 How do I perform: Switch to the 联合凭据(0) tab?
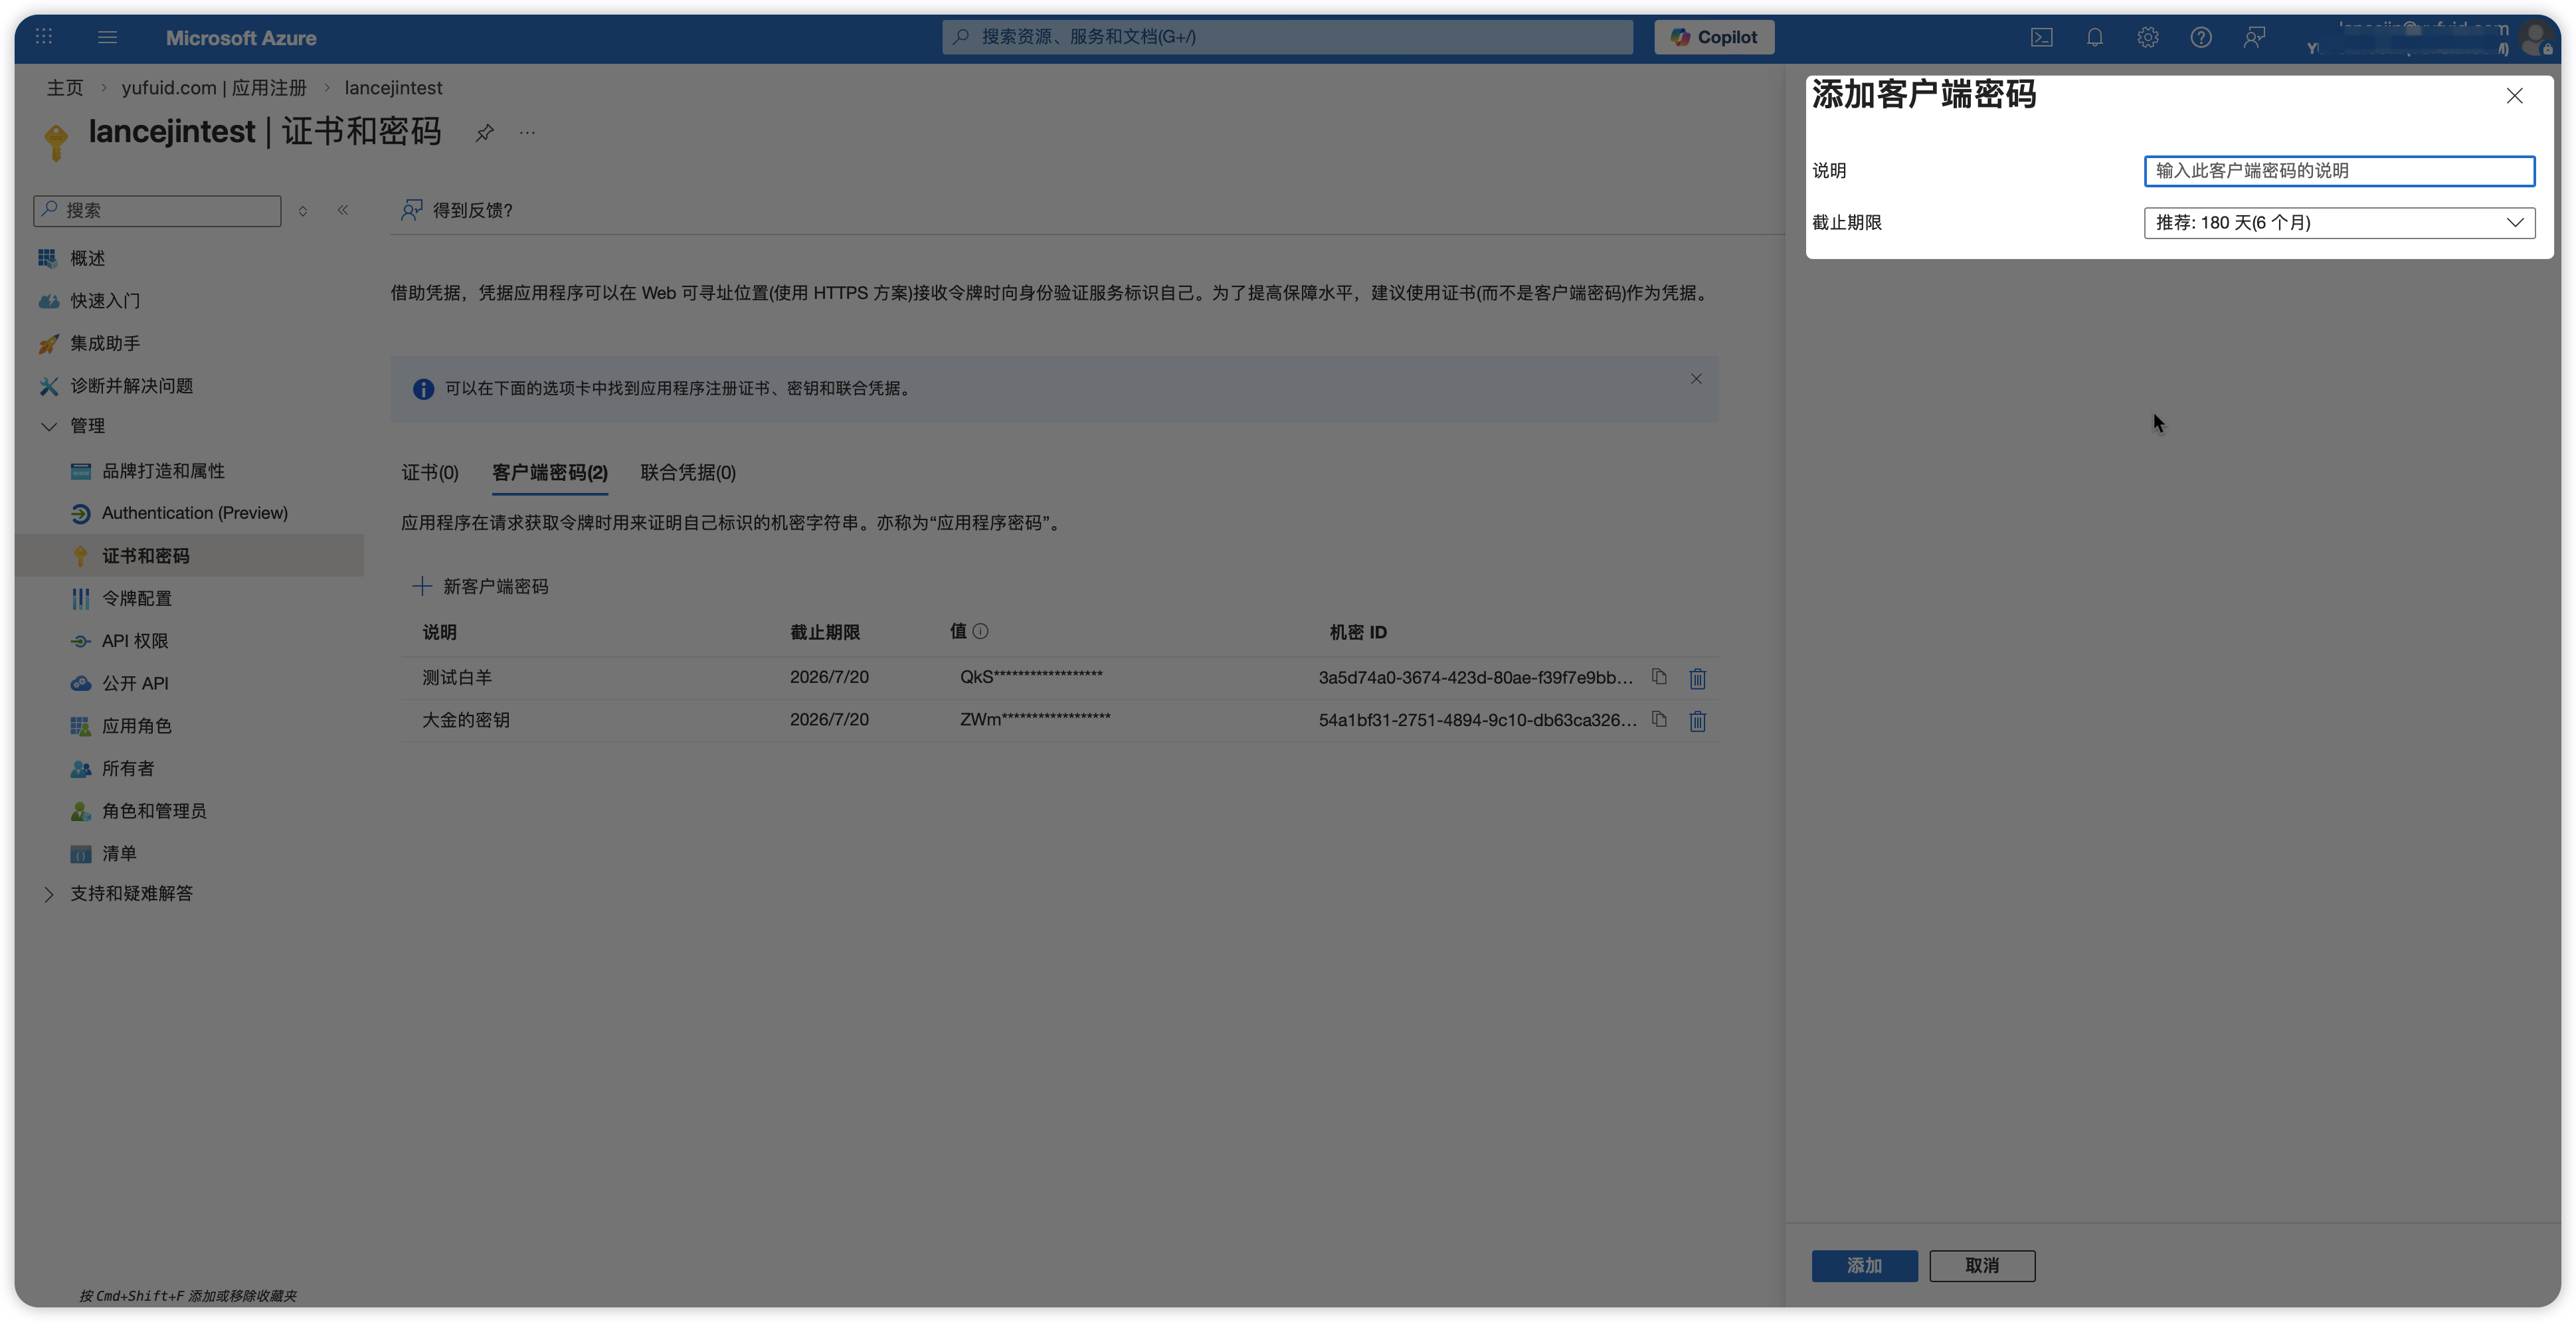click(688, 472)
